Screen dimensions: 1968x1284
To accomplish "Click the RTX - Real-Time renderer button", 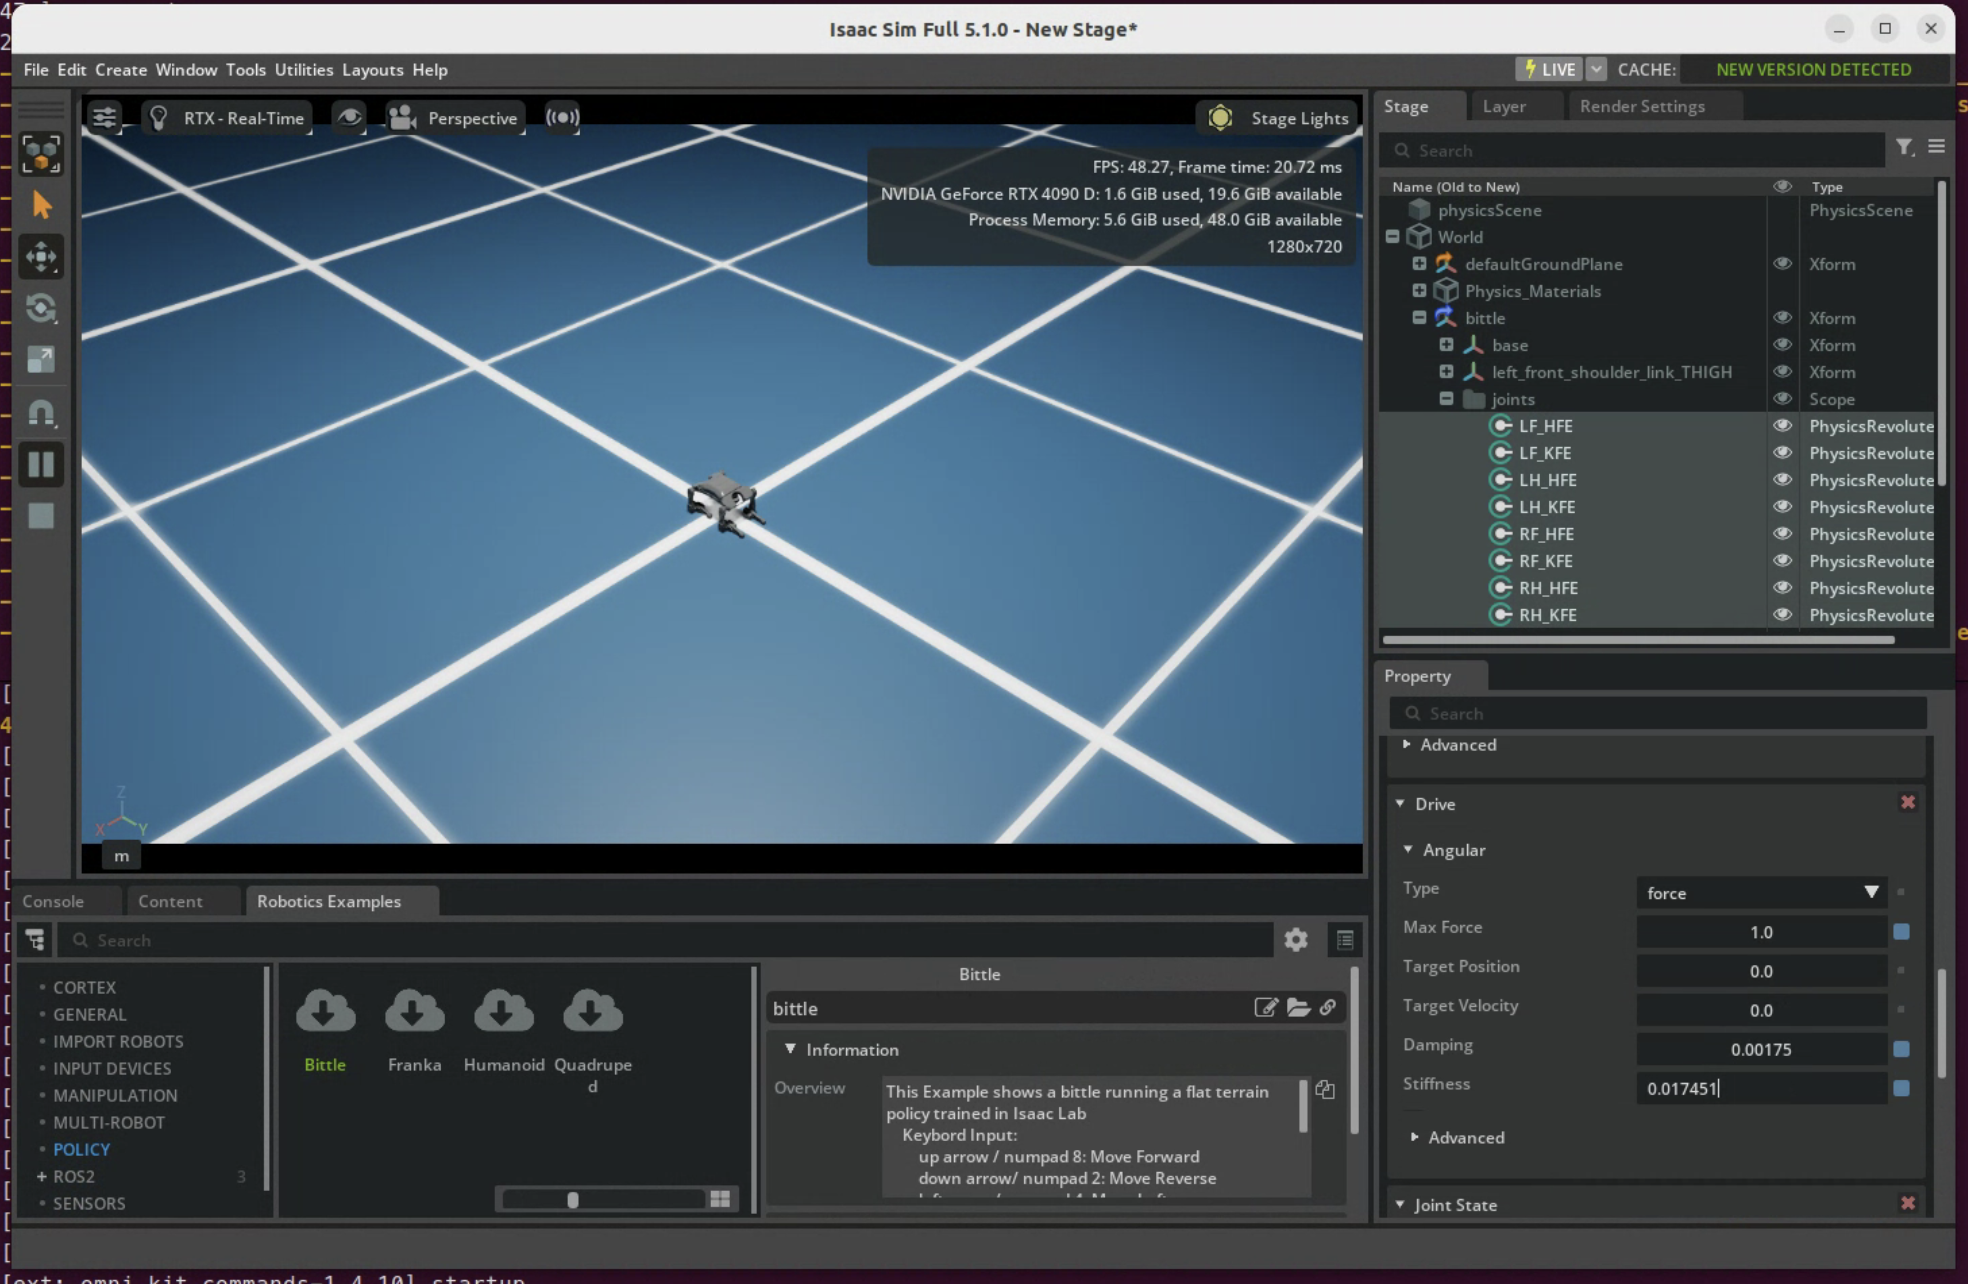I will [x=227, y=118].
